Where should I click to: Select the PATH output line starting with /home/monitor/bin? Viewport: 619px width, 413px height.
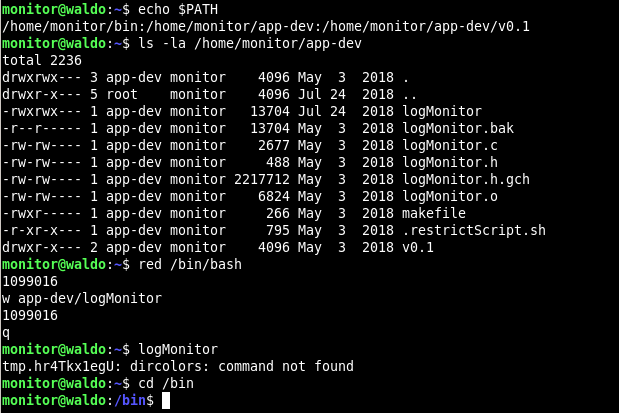(266, 26)
